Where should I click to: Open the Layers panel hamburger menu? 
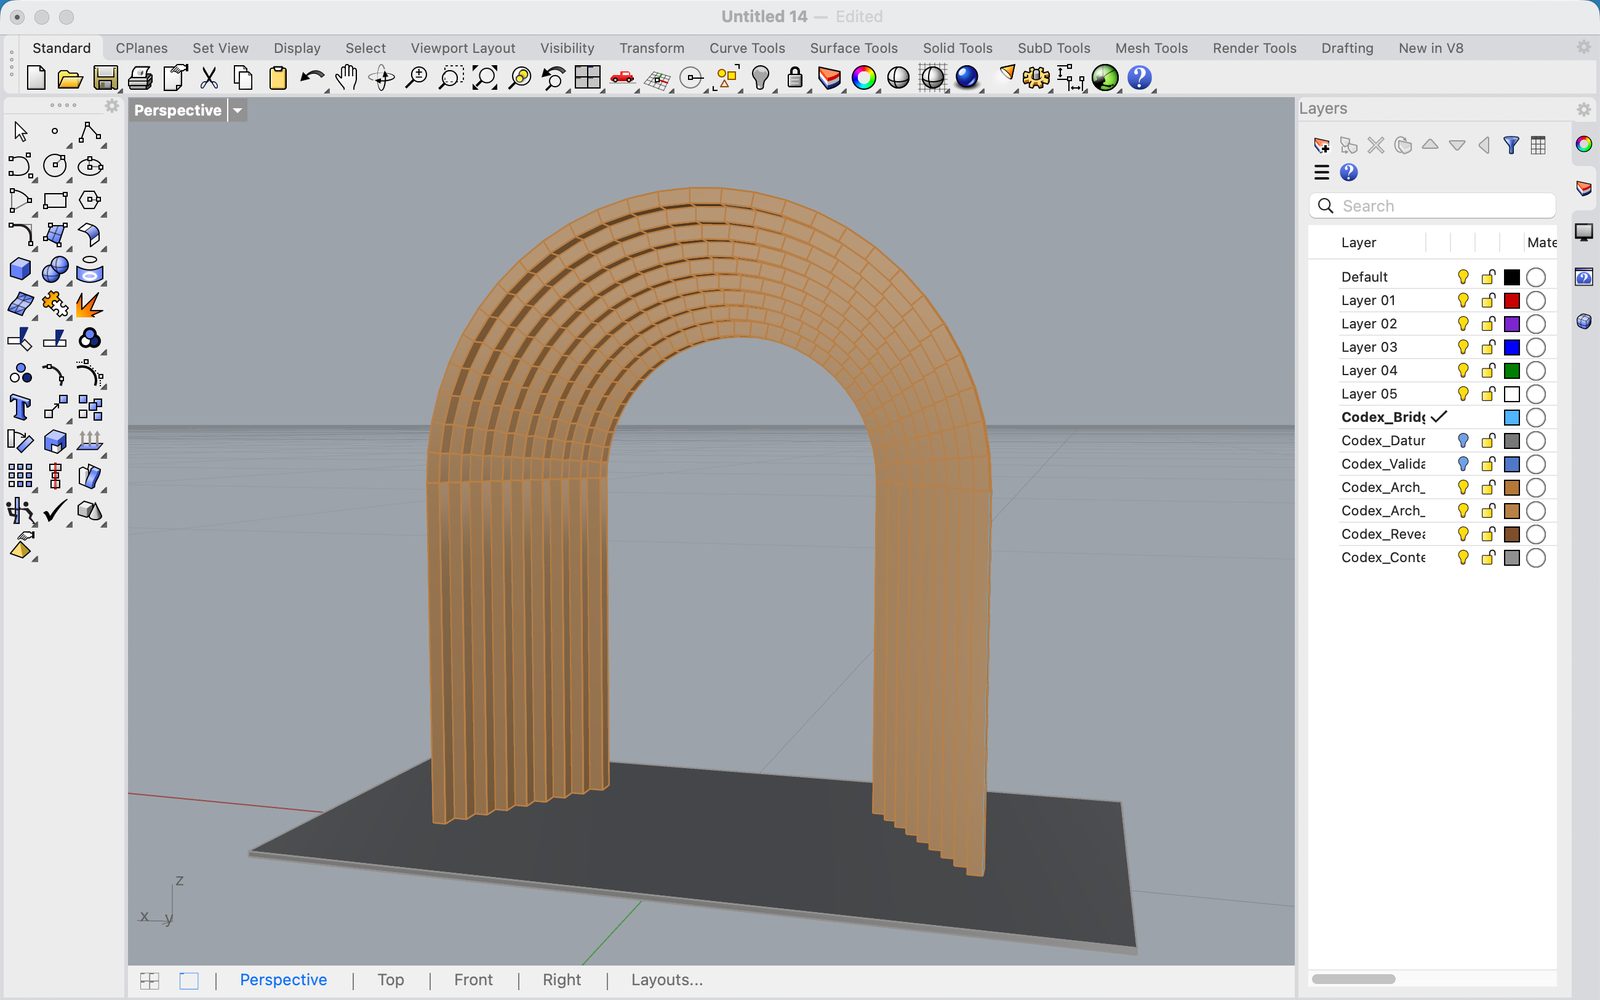point(1322,173)
